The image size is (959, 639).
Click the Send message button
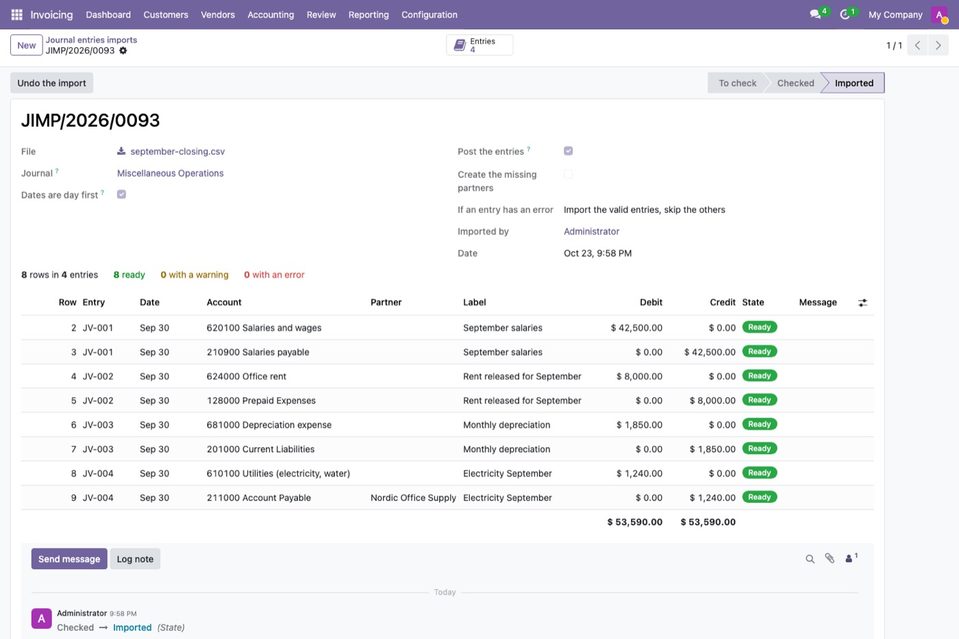point(69,559)
